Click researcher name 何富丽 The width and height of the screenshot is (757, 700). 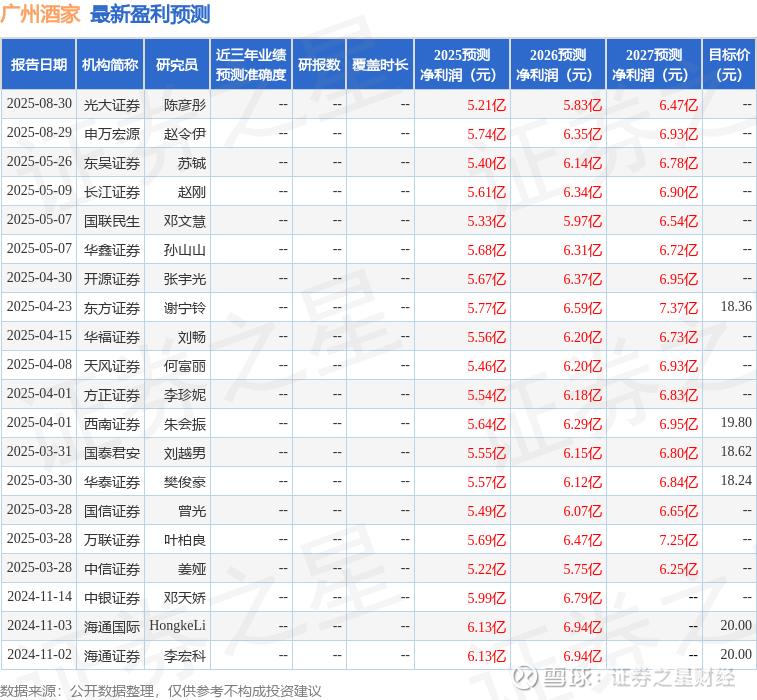point(184,366)
